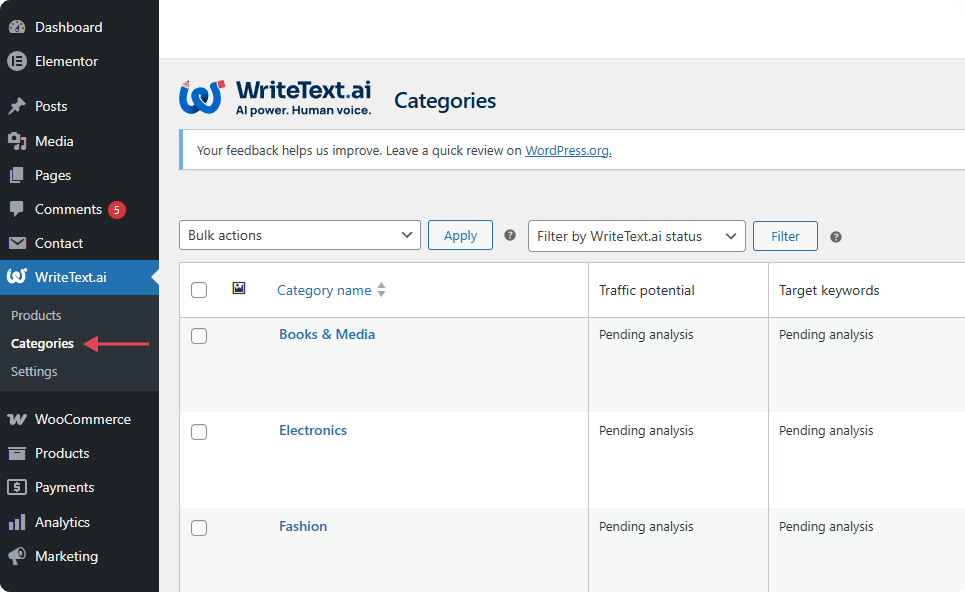The width and height of the screenshot is (965, 592).
Task: Open WriteText.ai Settings submenu item
Action: tap(34, 372)
